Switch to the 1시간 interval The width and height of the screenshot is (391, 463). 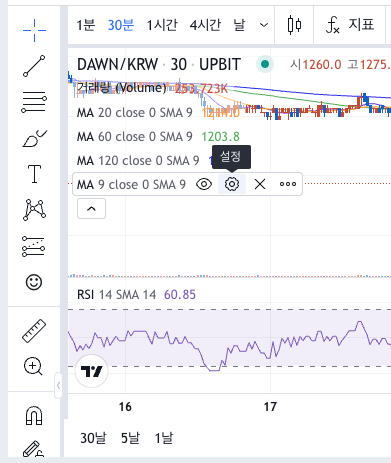[x=162, y=25]
